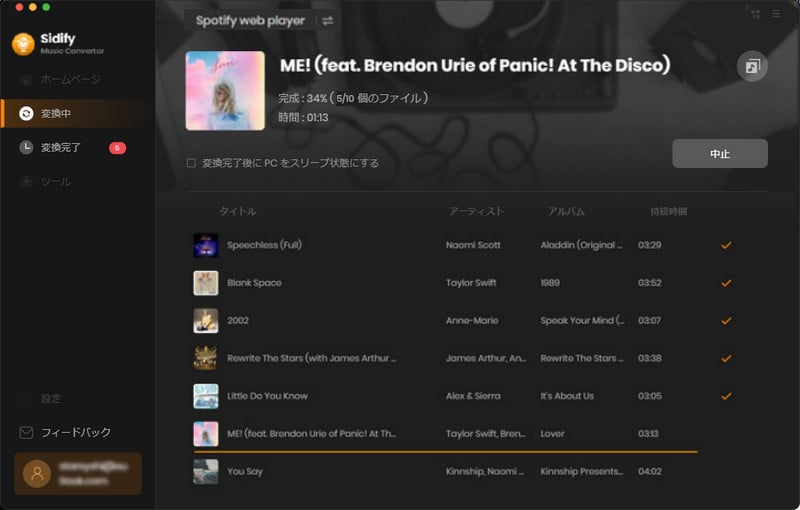Click the green macOS fullscreen button
This screenshot has height=510, width=800.
tap(46, 7)
